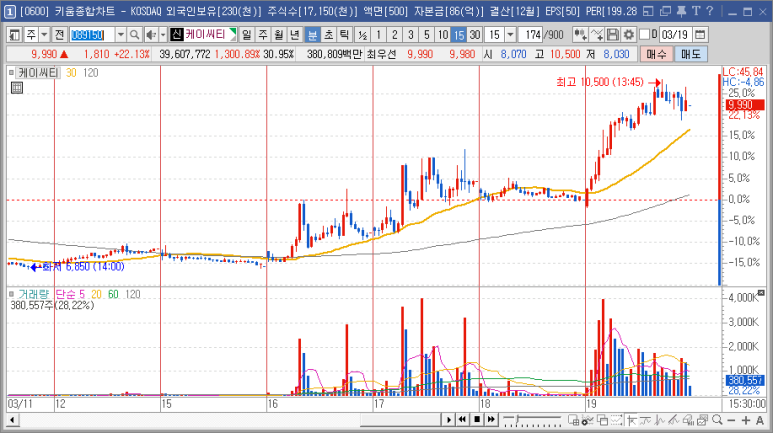The height and width of the screenshot is (433, 773).
Task: Toggle the checkbox beside date 03/19
Action: 644,35
